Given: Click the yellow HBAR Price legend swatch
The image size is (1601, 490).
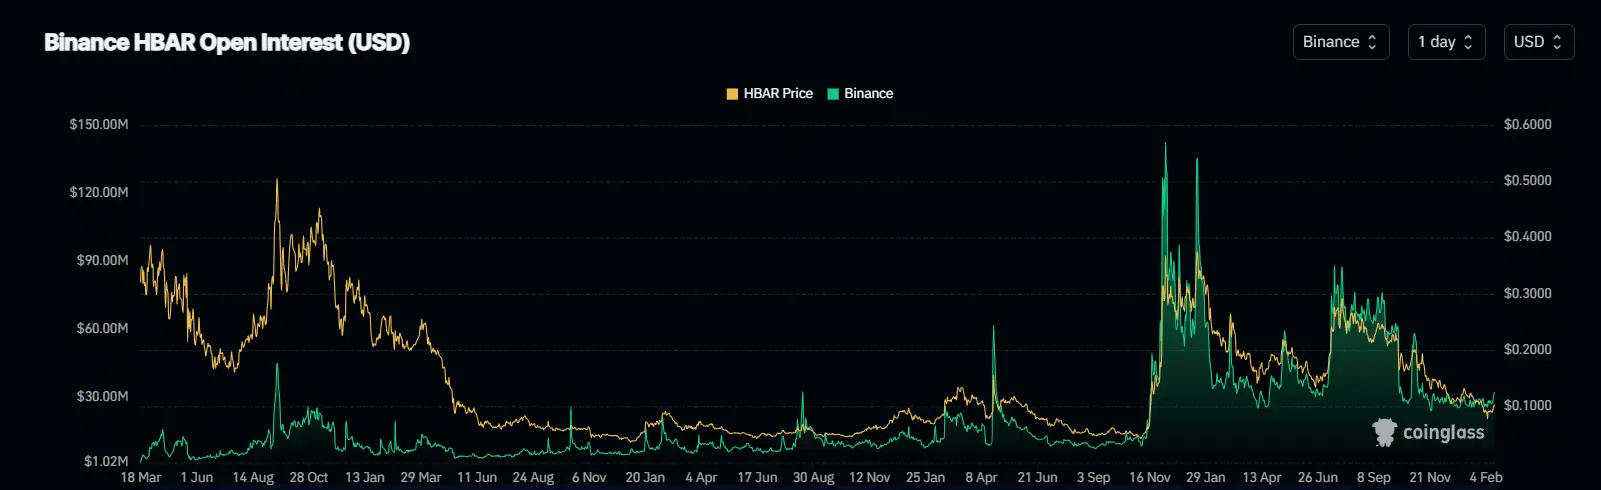Looking at the screenshot, I should tap(732, 94).
